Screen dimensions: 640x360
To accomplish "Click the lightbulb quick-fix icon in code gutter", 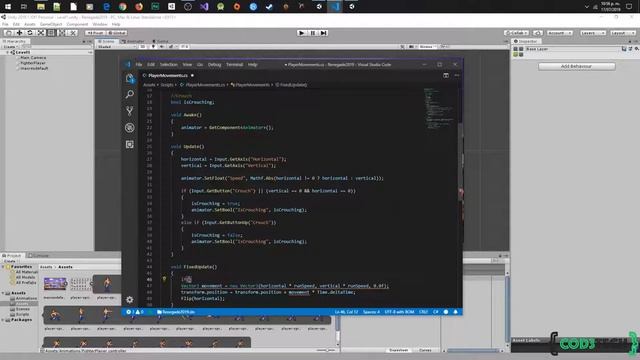I will (x=164, y=279).
